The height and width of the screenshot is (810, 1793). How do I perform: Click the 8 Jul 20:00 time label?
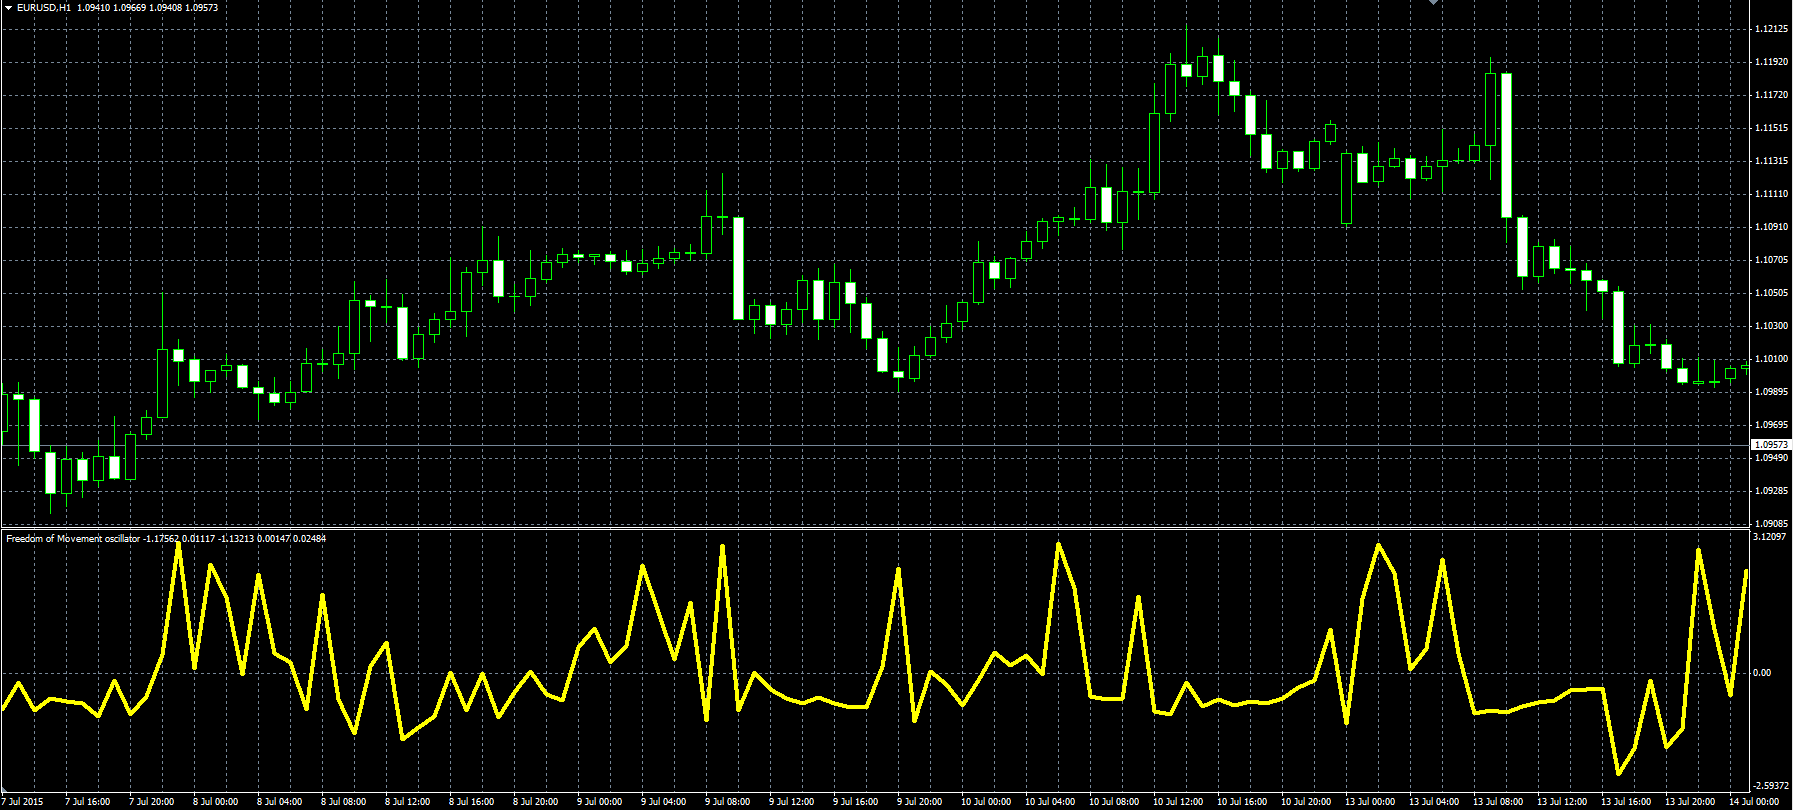[536, 802]
